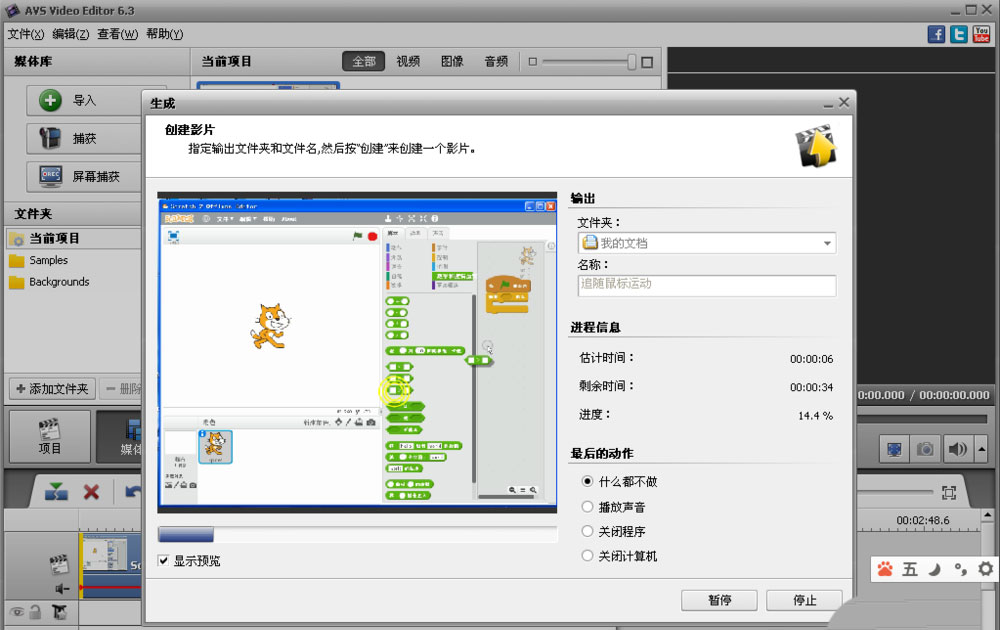Viewport: 1000px width, 630px height.
Task: Click the large thumbnail size icon
Action: pyautogui.click(x=647, y=62)
